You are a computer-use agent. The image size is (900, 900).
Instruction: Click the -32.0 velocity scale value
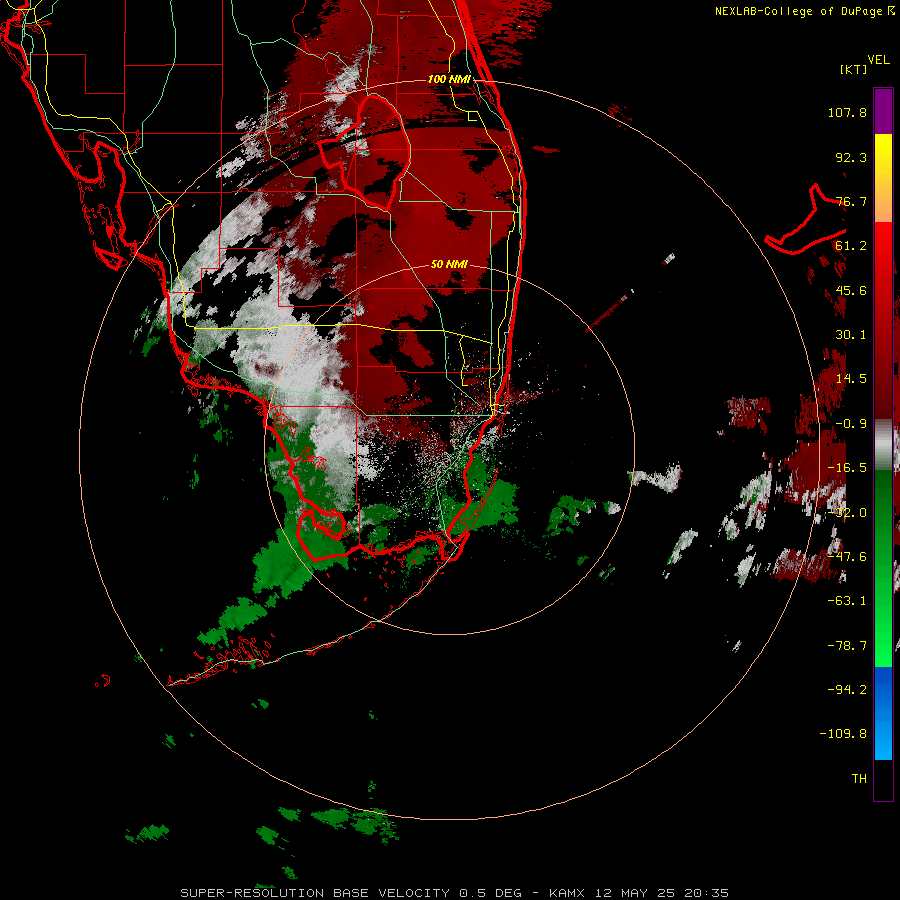pos(847,513)
